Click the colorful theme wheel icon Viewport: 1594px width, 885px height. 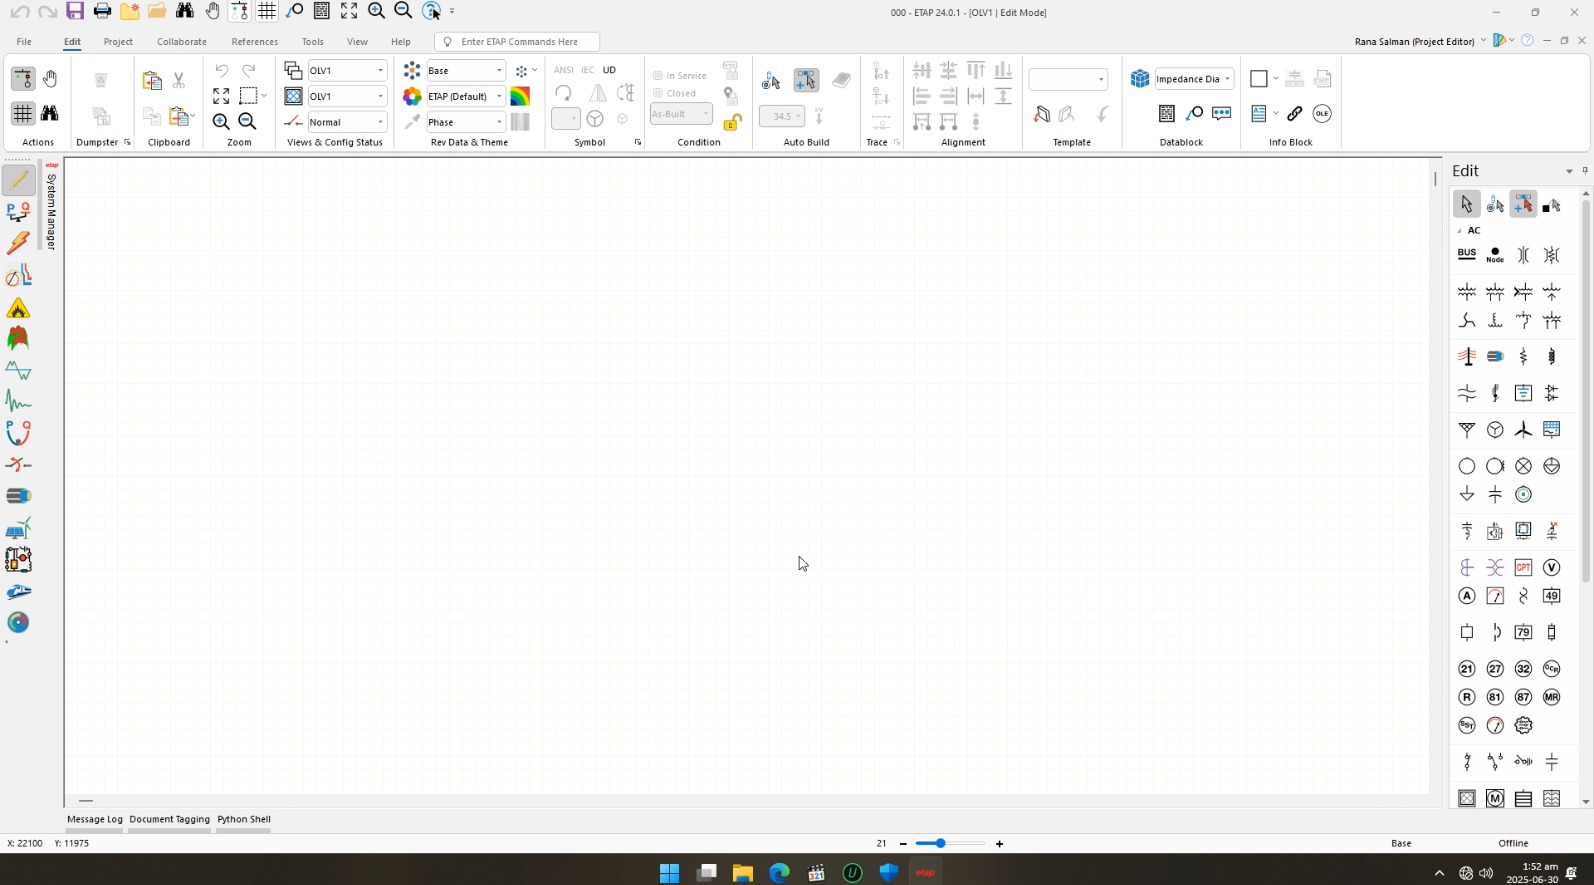[x=412, y=96]
